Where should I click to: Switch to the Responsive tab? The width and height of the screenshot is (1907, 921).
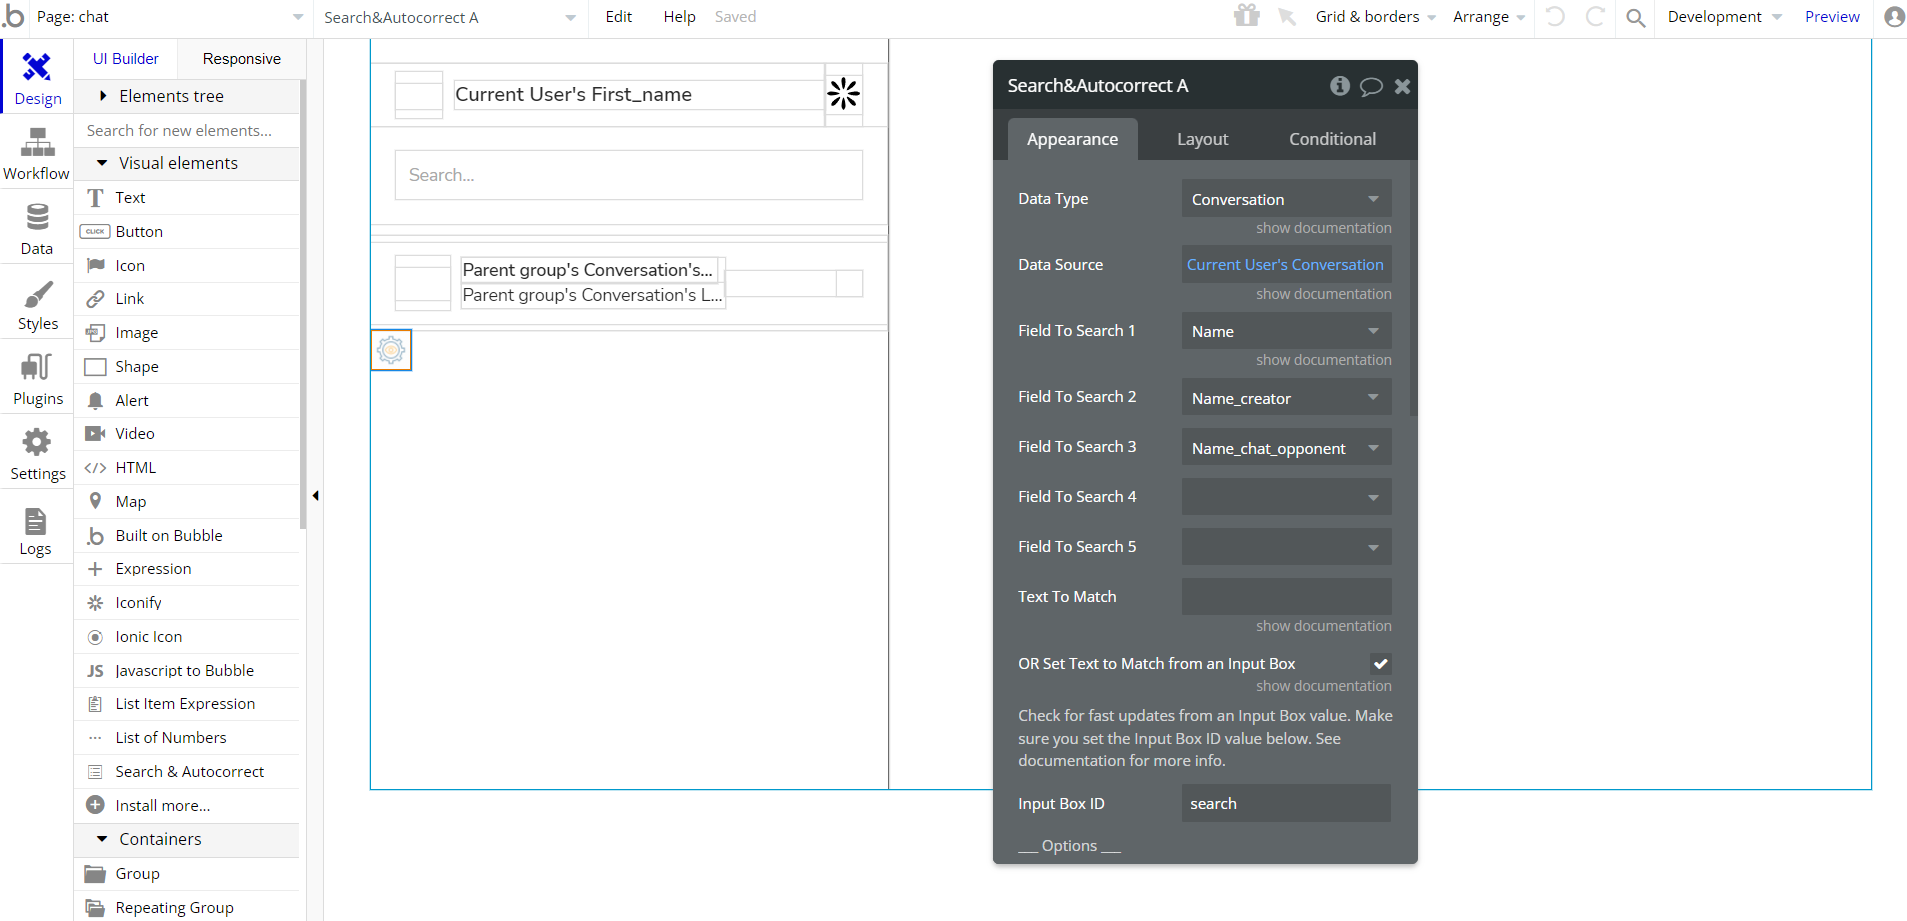(x=241, y=59)
